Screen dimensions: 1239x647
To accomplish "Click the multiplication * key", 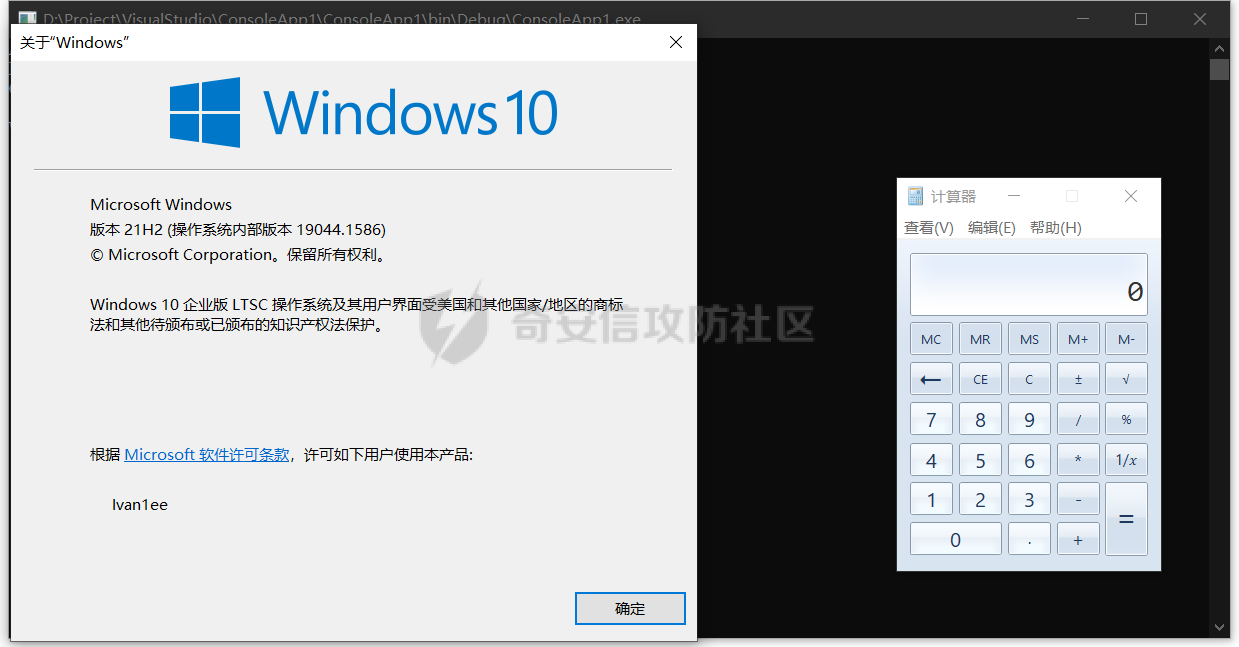I will pos(1078,460).
